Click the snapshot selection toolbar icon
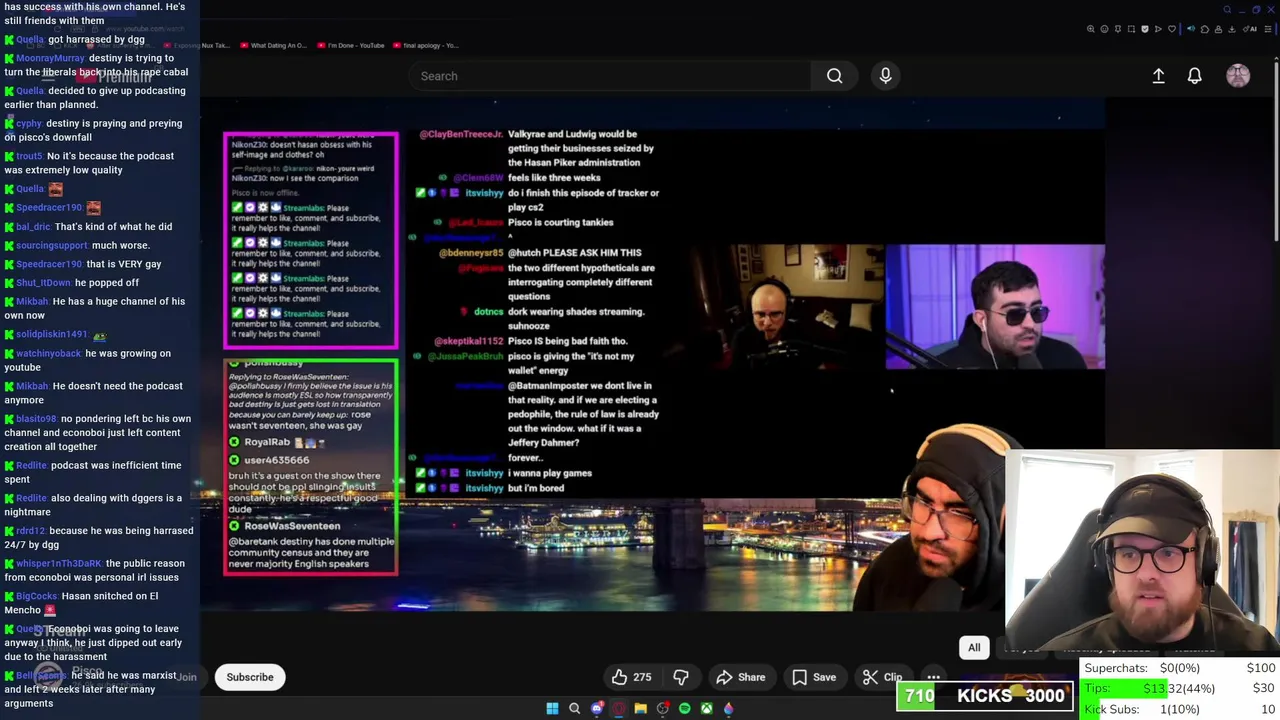This screenshot has height=720, width=1280. coord(1131,29)
